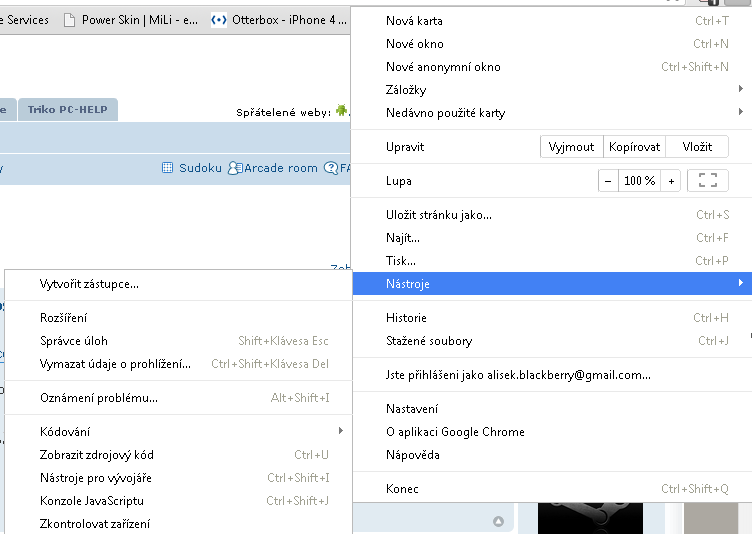Image resolution: width=752 pixels, height=534 pixels.
Task: Choose Vymazat údaje o prohlížení
Action: tap(115, 364)
